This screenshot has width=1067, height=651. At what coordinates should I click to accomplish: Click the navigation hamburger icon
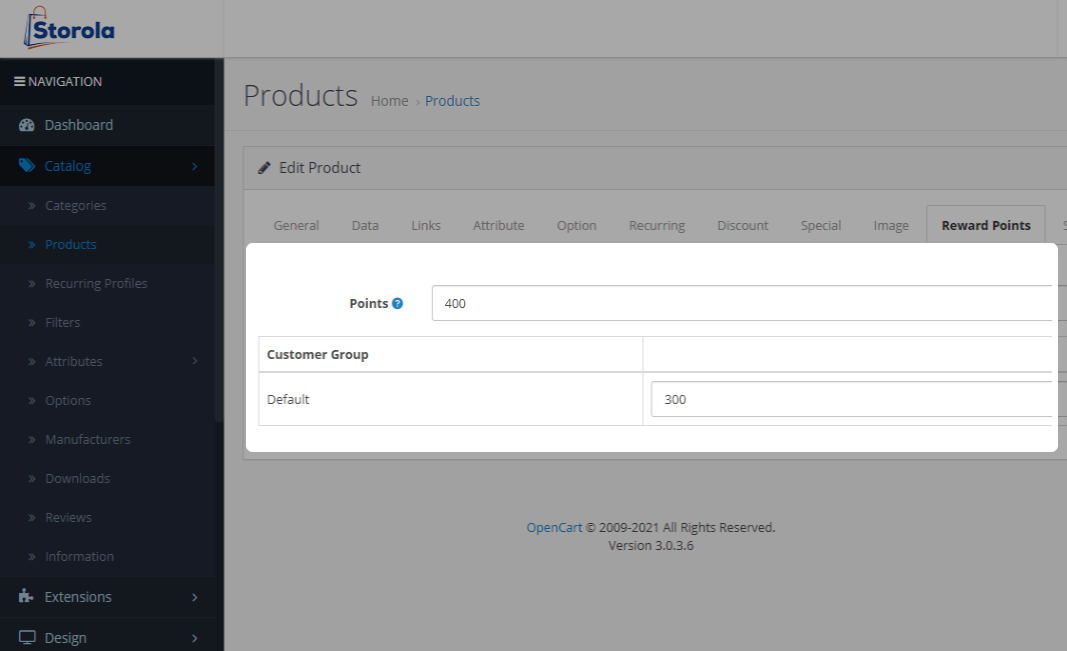(19, 82)
